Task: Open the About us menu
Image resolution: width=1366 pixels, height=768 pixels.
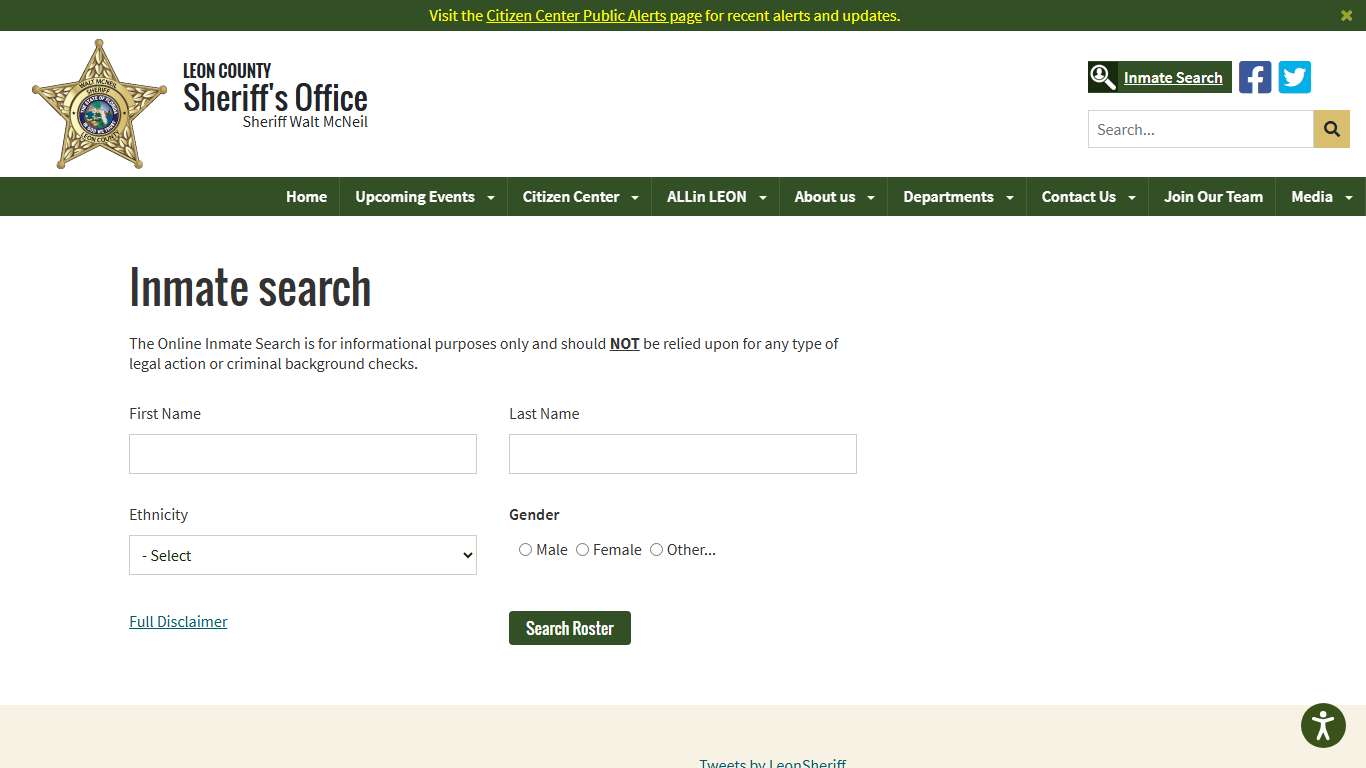Action: (x=824, y=197)
